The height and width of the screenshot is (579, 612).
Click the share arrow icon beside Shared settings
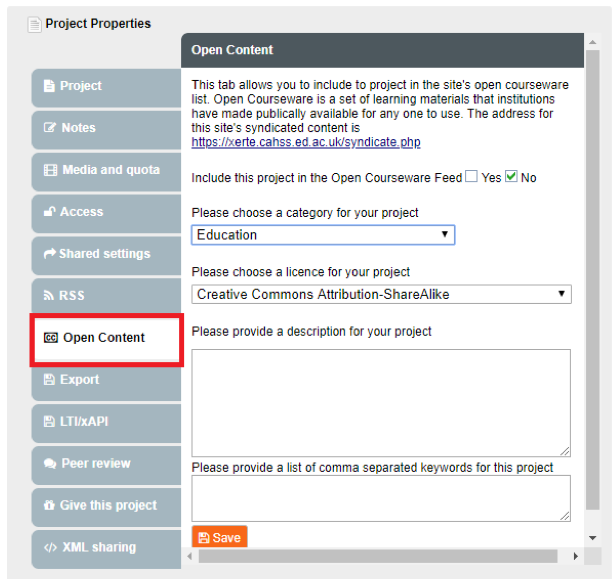point(50,254)
